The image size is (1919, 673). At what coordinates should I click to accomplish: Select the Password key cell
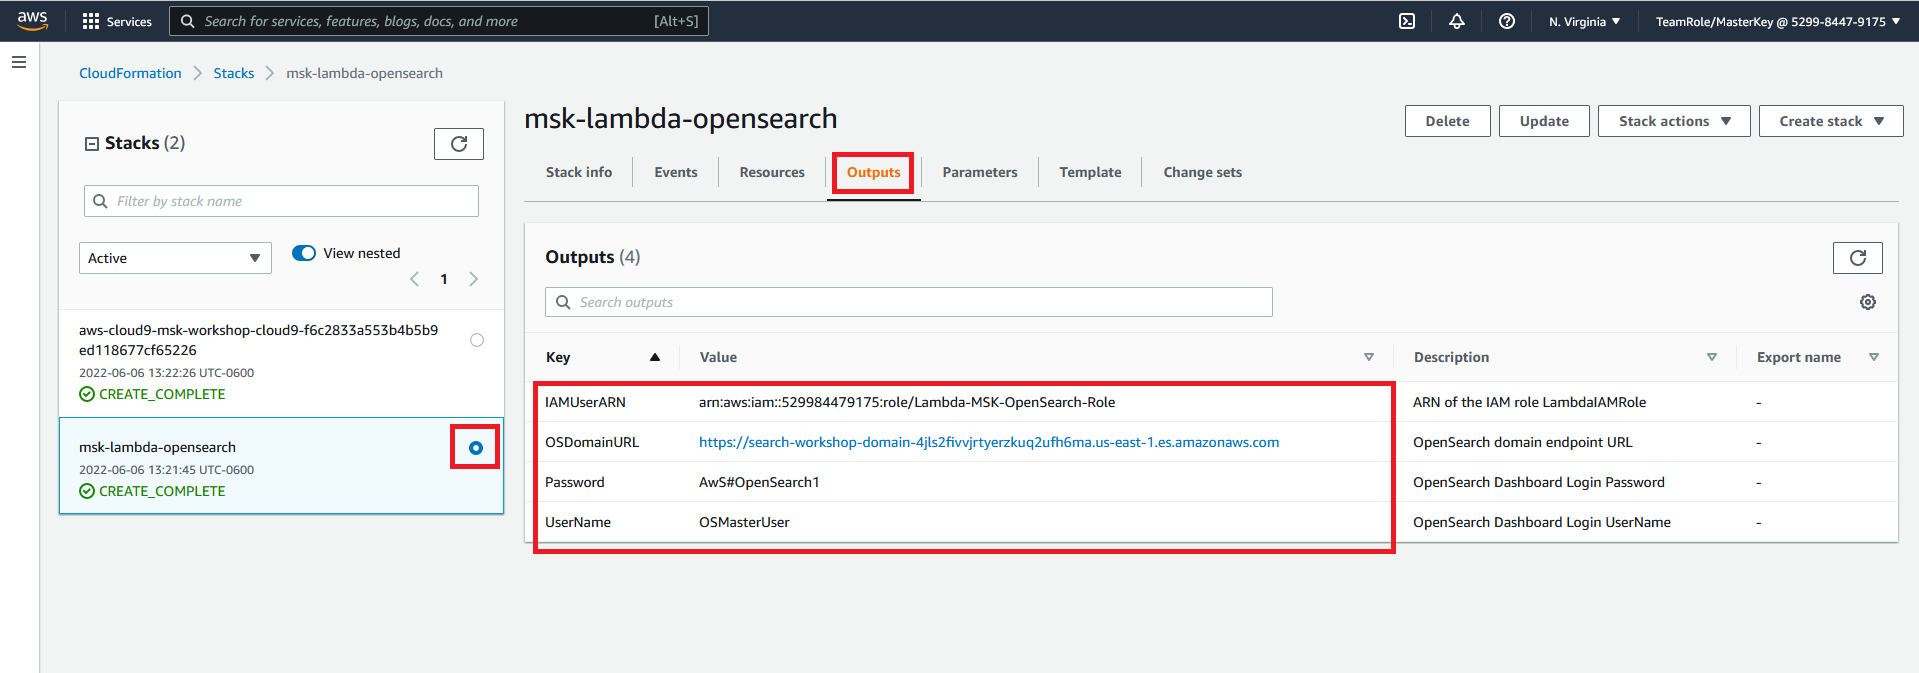tap(575, 482)
